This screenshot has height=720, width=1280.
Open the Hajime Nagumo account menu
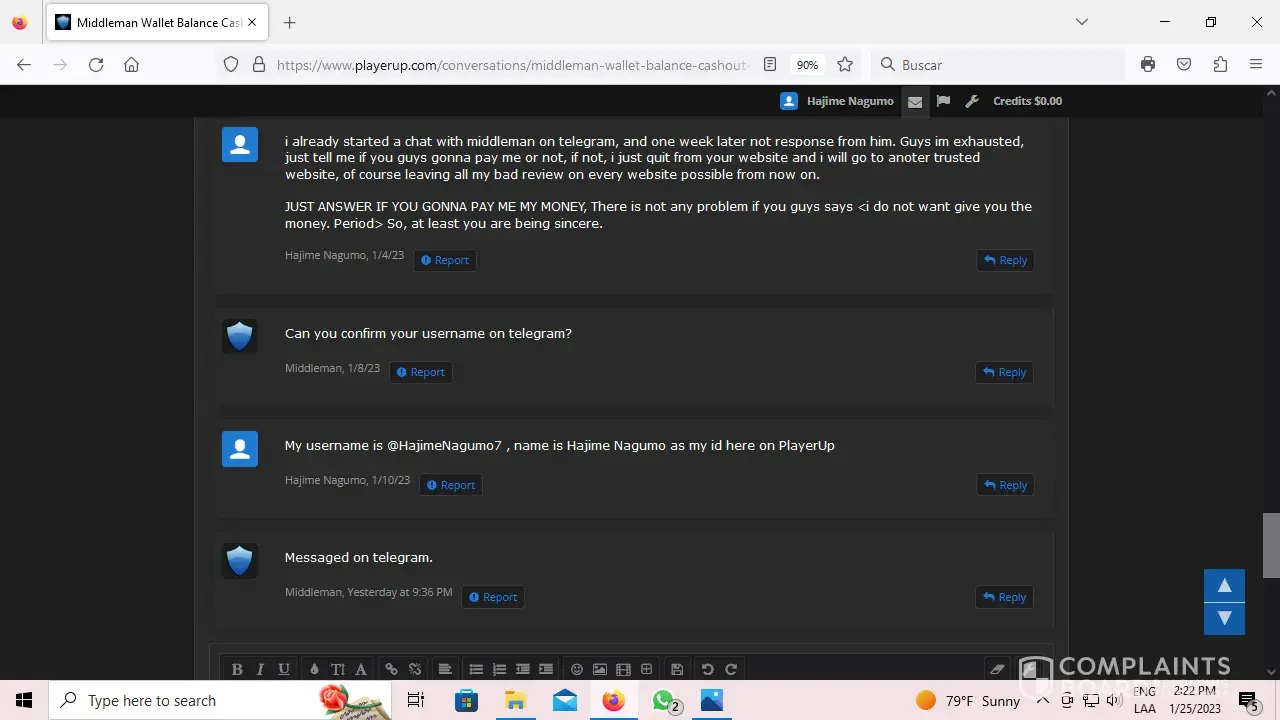coord(837,101)
